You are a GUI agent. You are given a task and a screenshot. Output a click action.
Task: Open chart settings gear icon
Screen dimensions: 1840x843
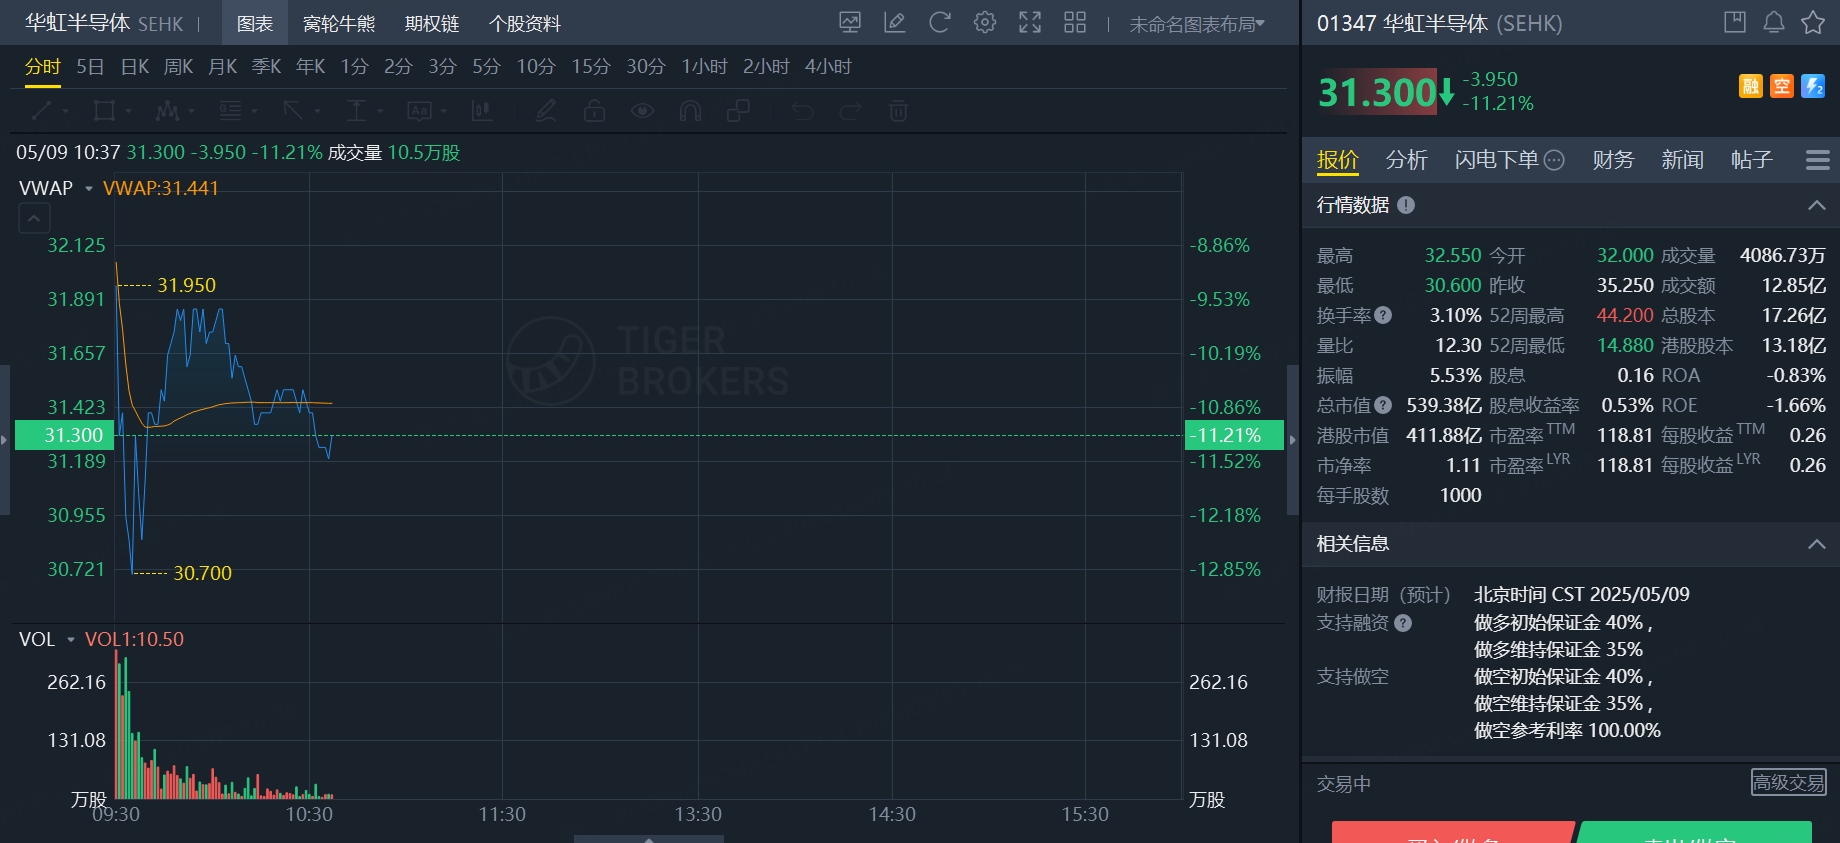(985, 22)
